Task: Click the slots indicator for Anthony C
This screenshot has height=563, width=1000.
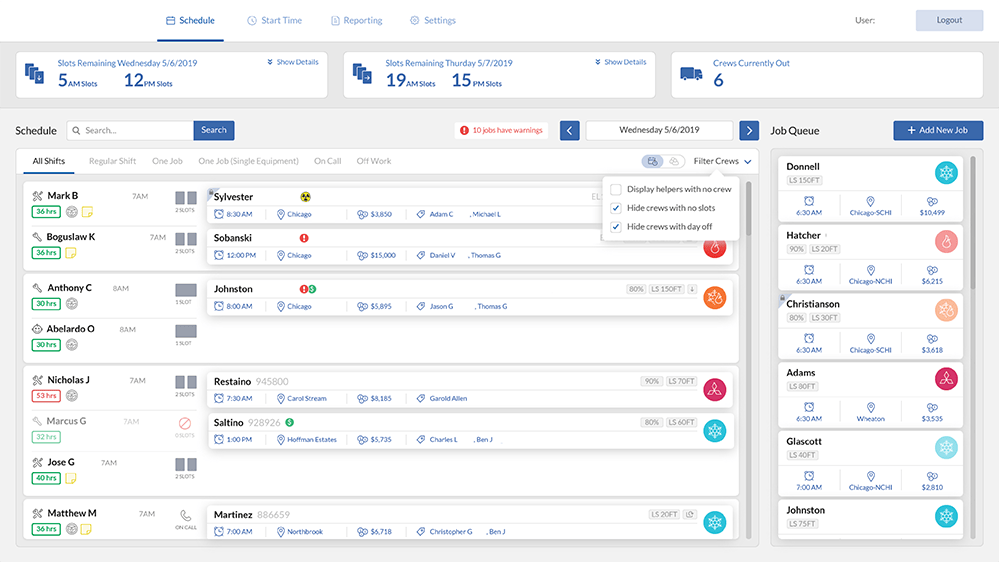Action: 186,291
